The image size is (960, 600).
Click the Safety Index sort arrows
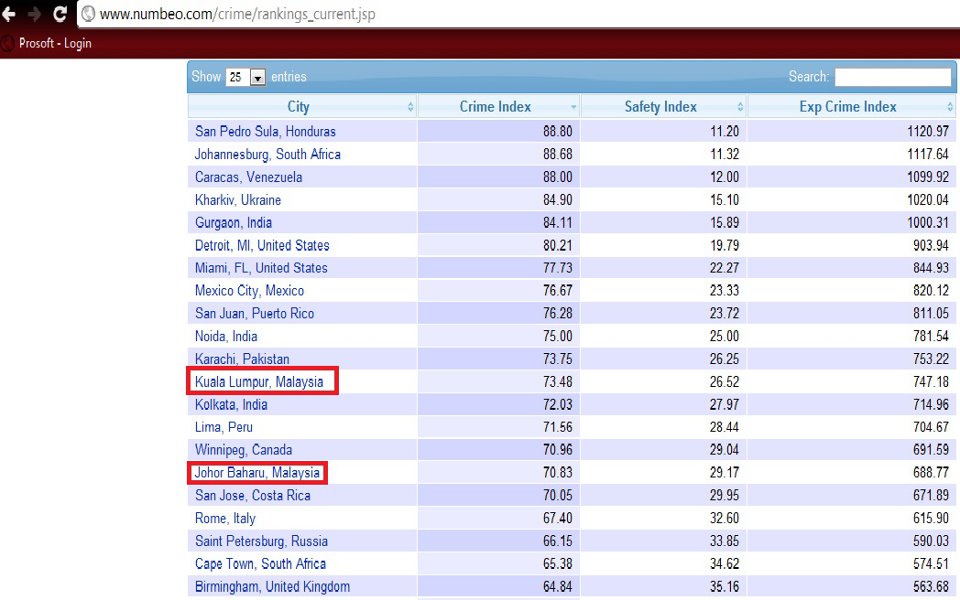click(740, 107)
